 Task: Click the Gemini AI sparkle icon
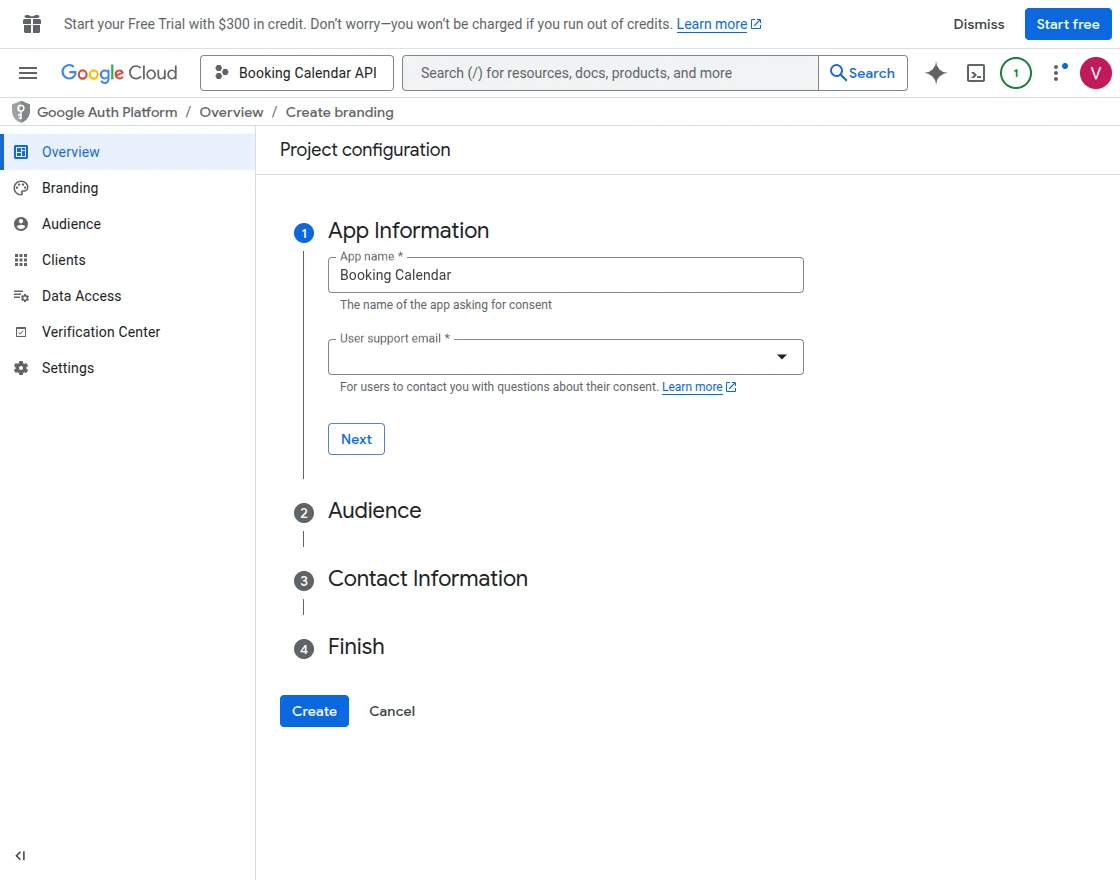936,73
